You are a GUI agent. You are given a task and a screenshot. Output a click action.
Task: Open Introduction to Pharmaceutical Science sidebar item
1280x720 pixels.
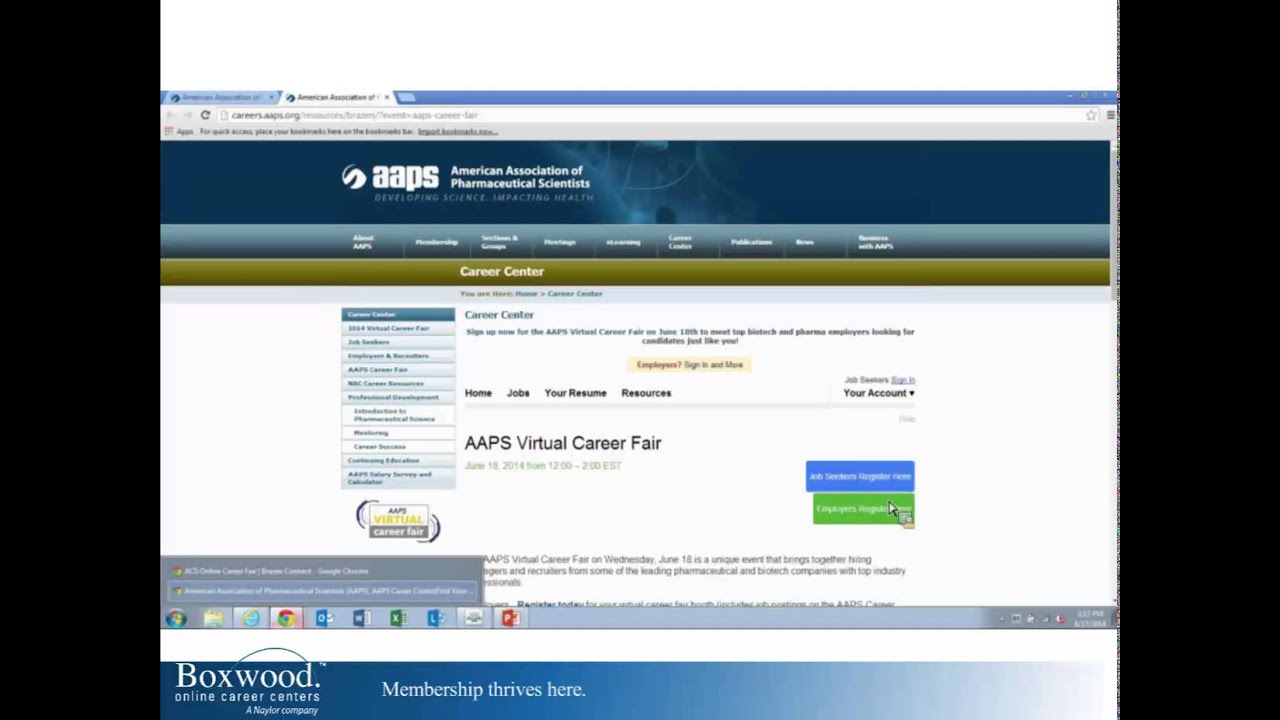(398, 415)
